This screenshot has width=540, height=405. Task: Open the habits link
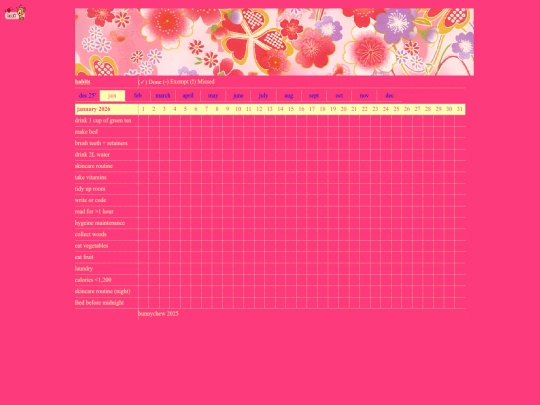click(82, 82)
